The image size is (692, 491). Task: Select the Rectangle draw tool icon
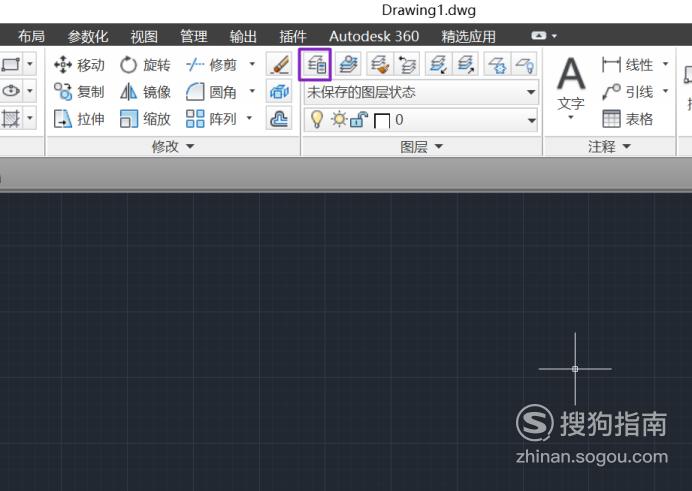(11, 65)
